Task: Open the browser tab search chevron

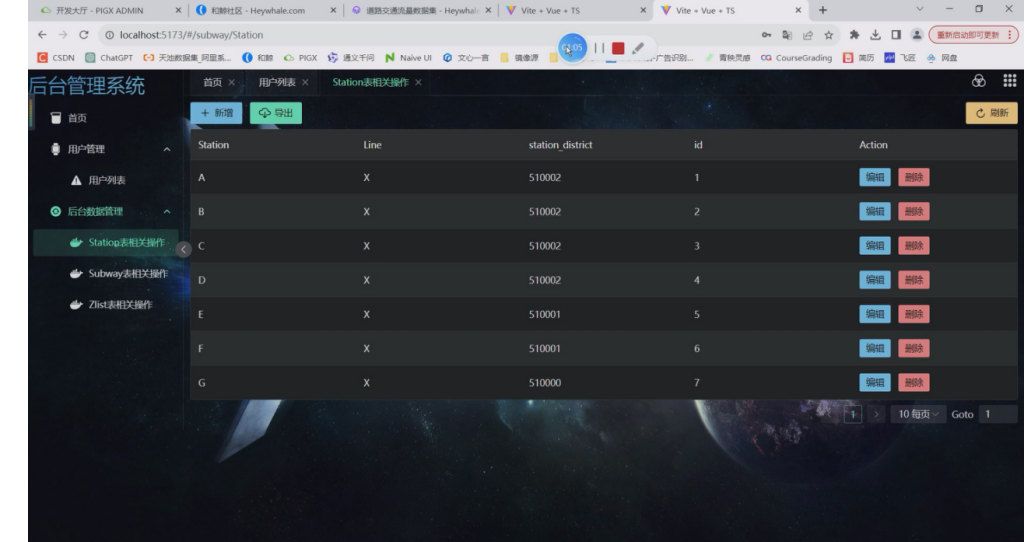Action: pos(919,9)
